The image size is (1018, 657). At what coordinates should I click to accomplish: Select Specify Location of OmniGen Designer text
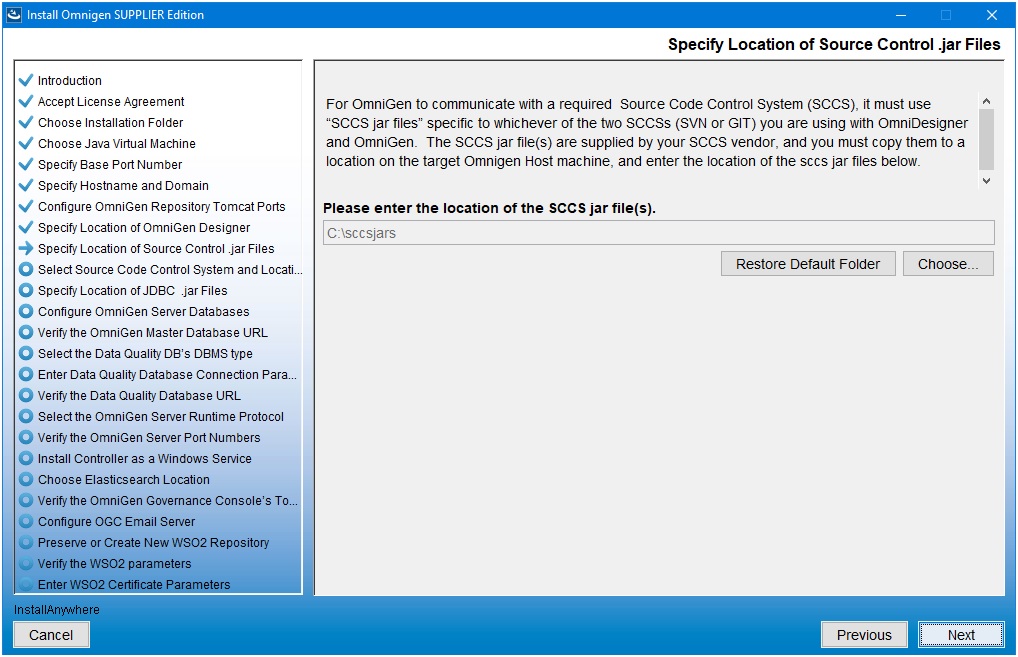pyautogui.click(x=144, y=227)
